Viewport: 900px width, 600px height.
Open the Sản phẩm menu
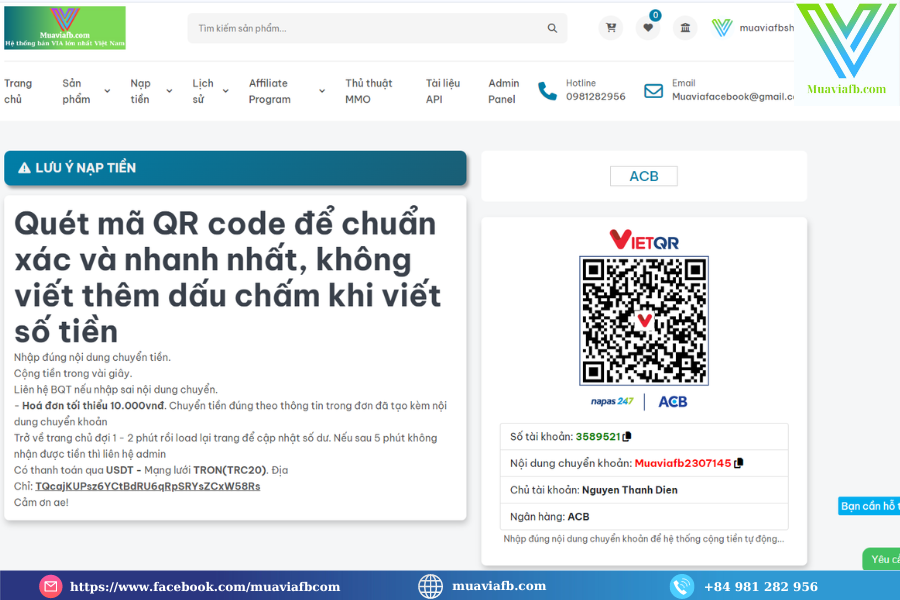[x=76, y=91]
